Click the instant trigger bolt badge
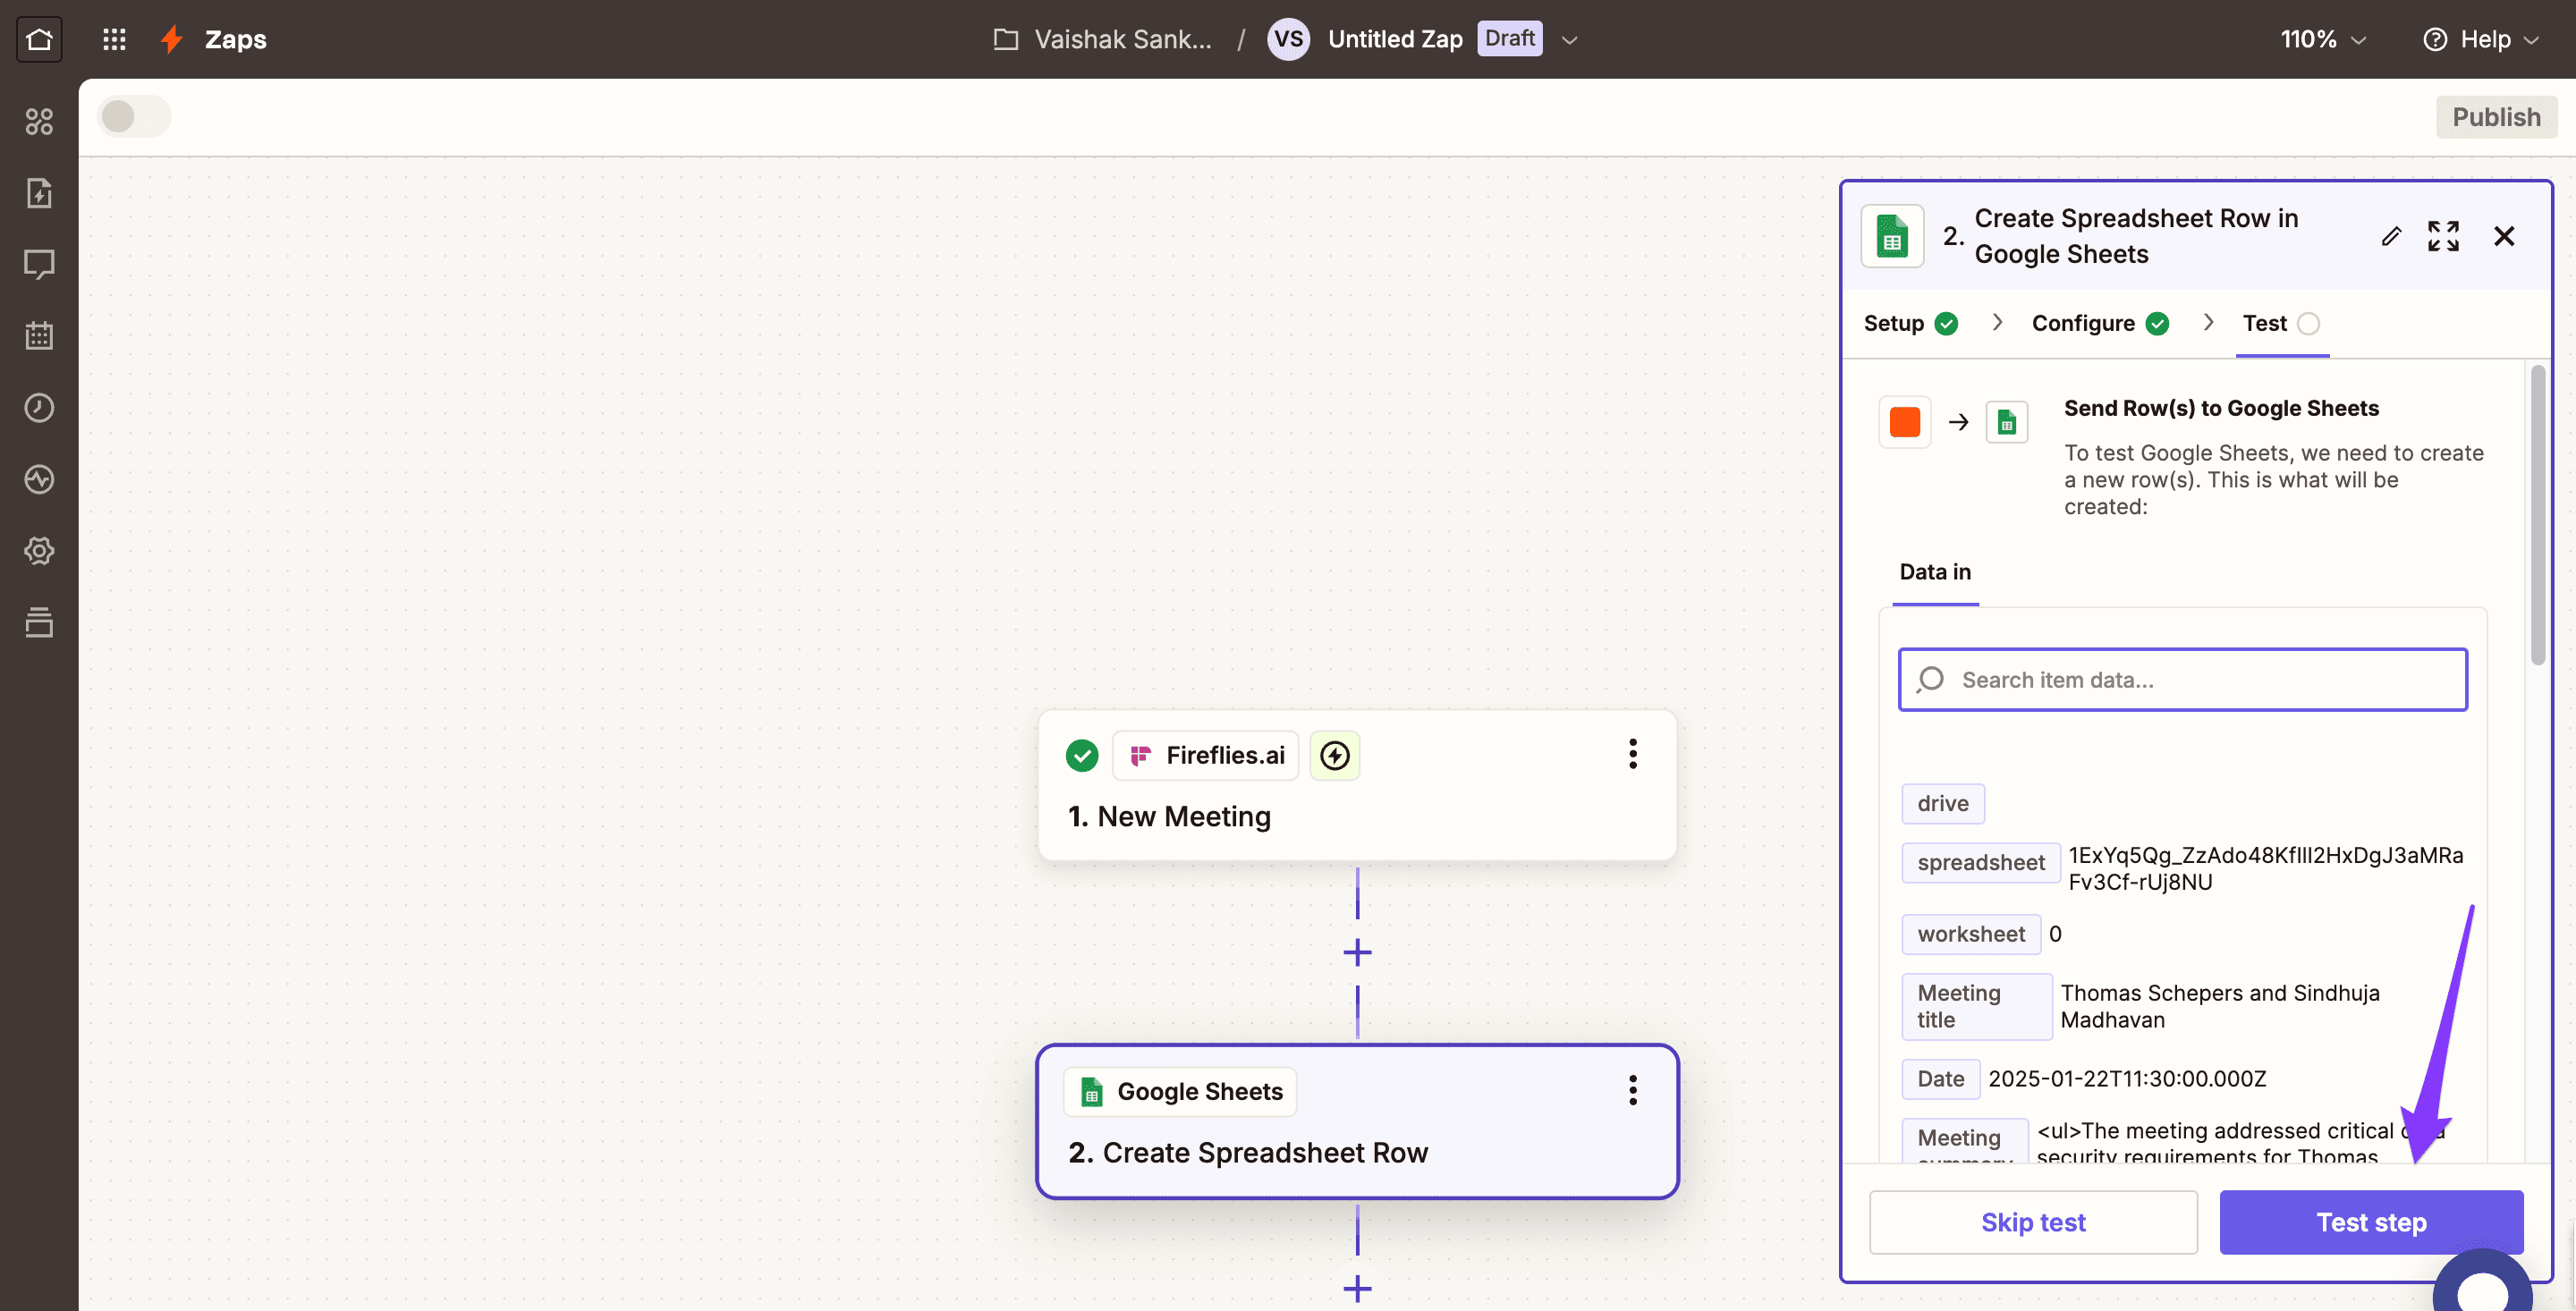This screenshot has height=1311, width=2576. (x=1335, y=756)
